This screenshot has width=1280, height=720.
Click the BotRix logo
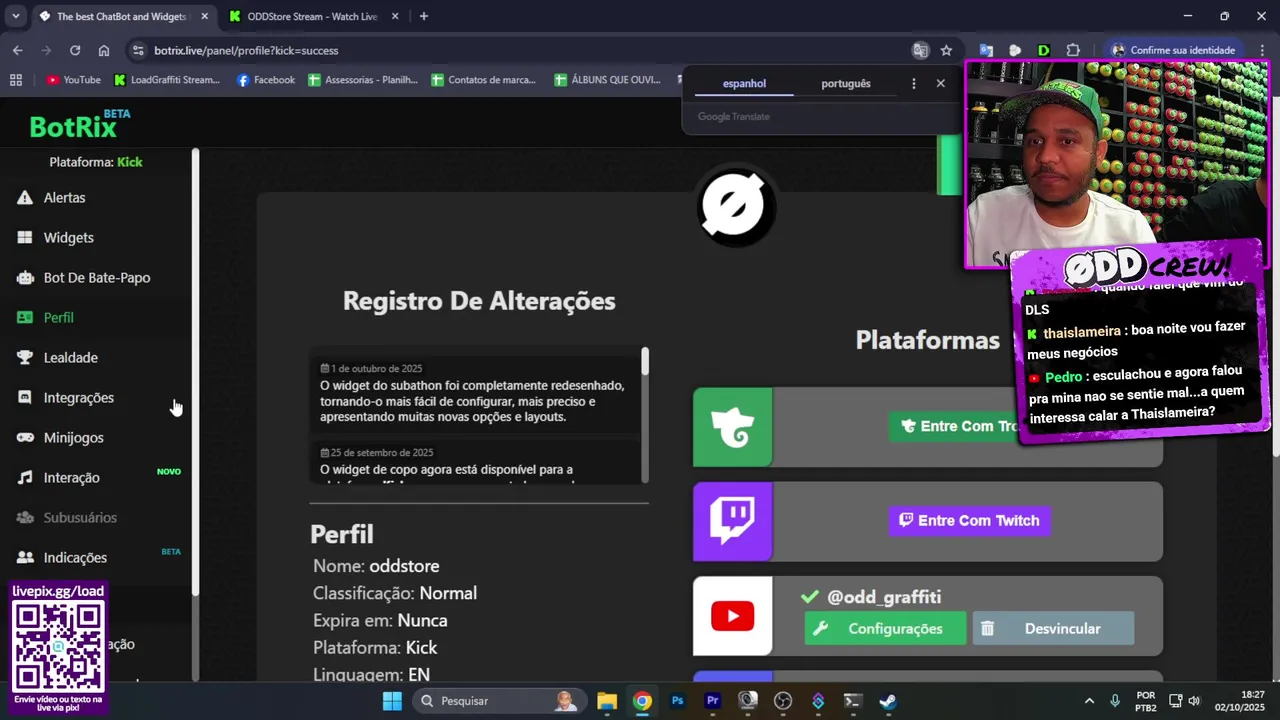pos(79,125)
